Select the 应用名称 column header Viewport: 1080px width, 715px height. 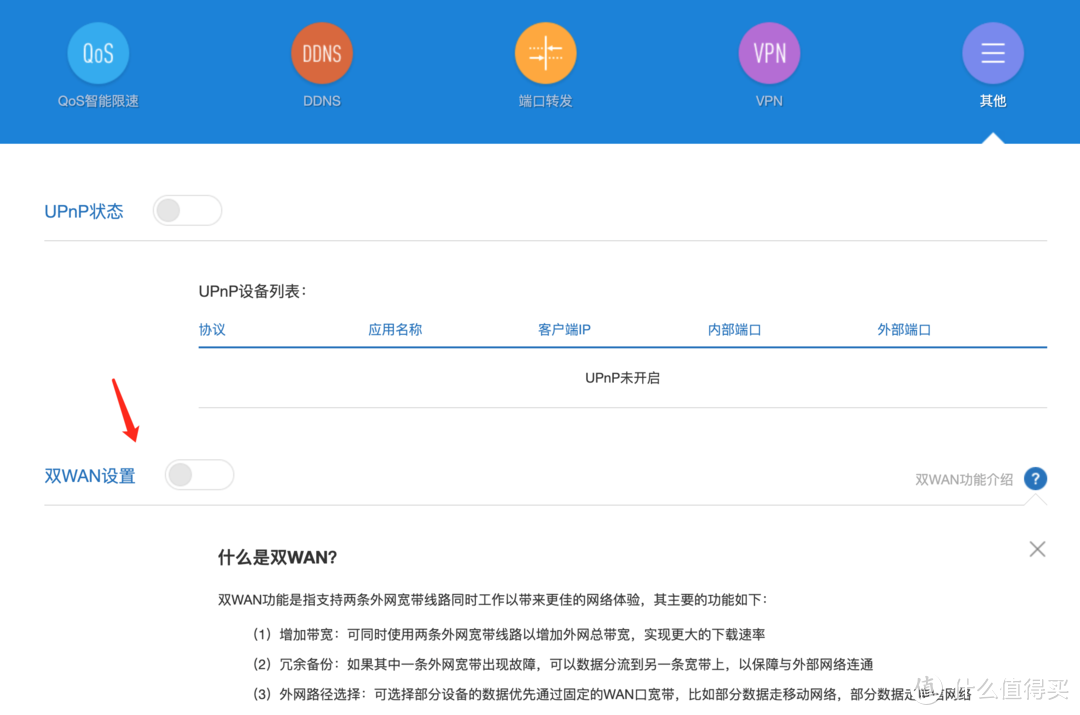point(394,328)
